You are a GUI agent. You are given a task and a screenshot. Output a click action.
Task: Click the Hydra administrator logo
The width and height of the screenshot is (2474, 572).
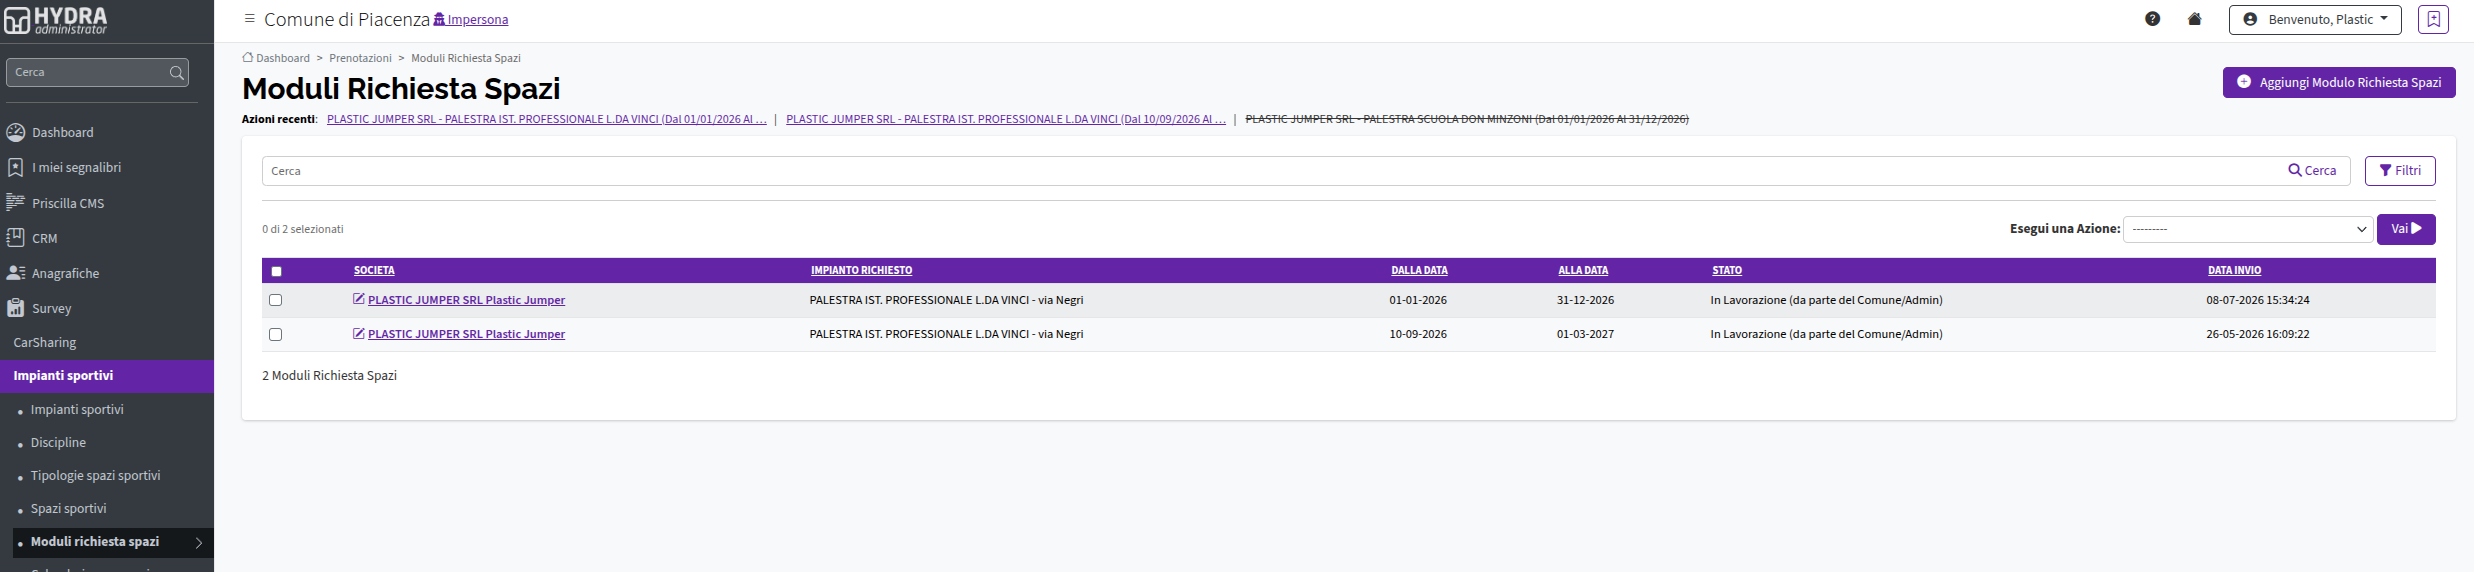tap(56, 20)
